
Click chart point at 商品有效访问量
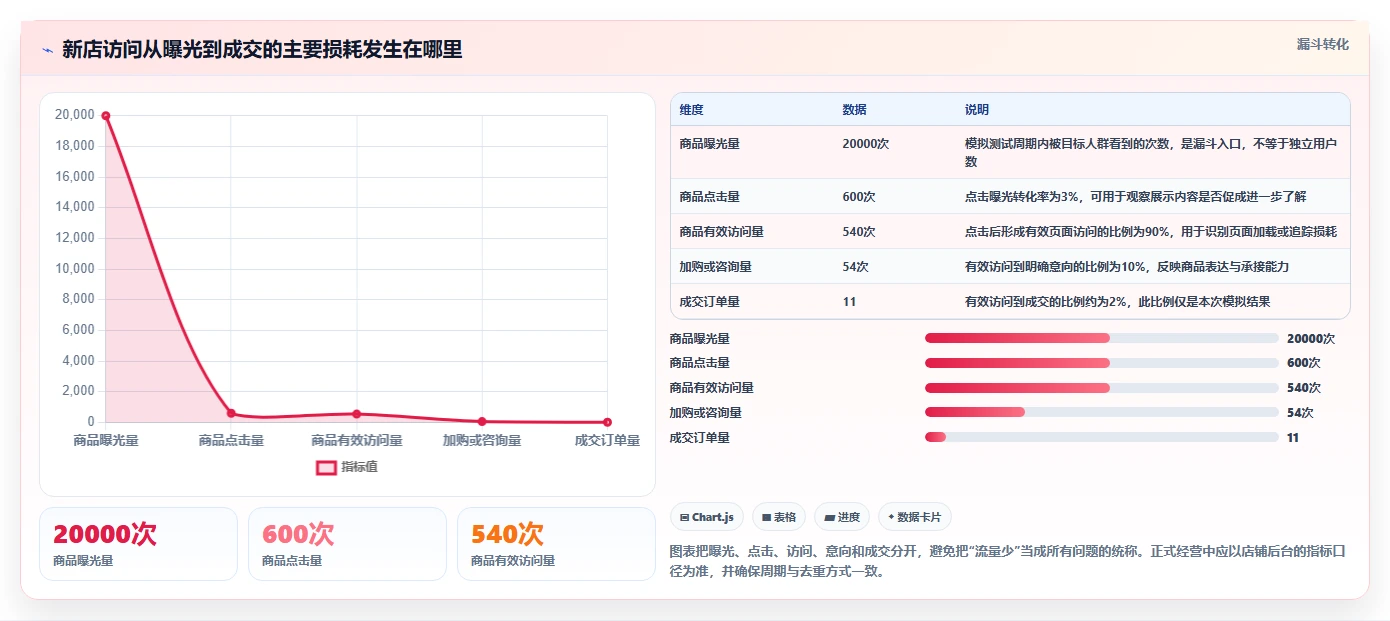point(357,414)
